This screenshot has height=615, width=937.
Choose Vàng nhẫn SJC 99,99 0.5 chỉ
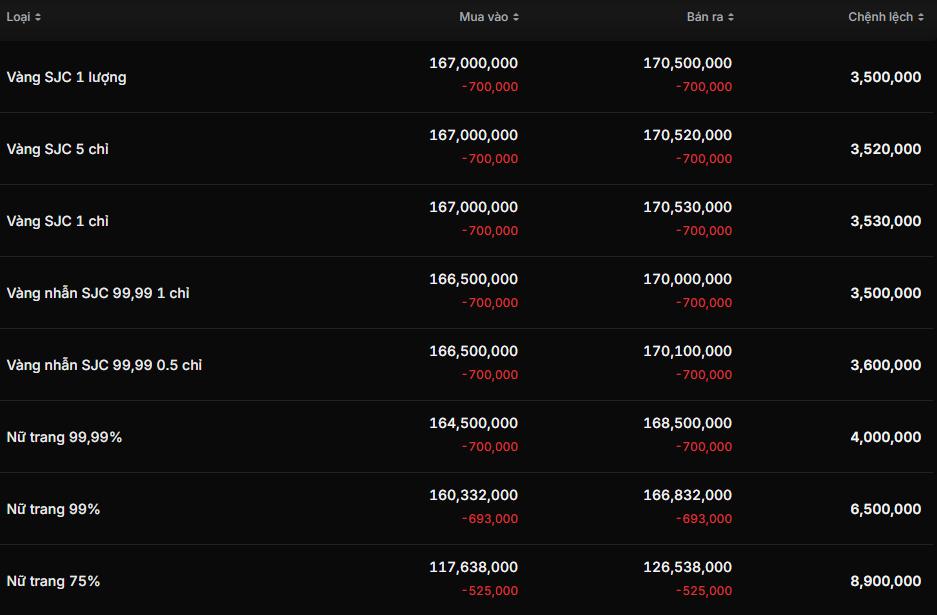[x=104, y=365]
